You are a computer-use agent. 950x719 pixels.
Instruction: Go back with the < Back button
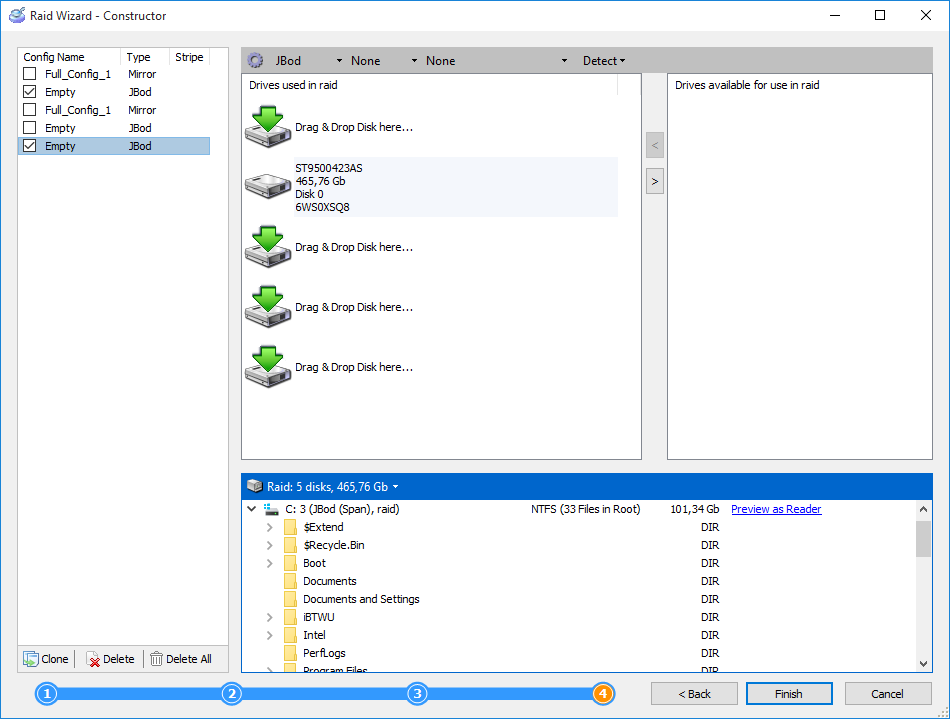pyautogui.click(x=694, y=694)
